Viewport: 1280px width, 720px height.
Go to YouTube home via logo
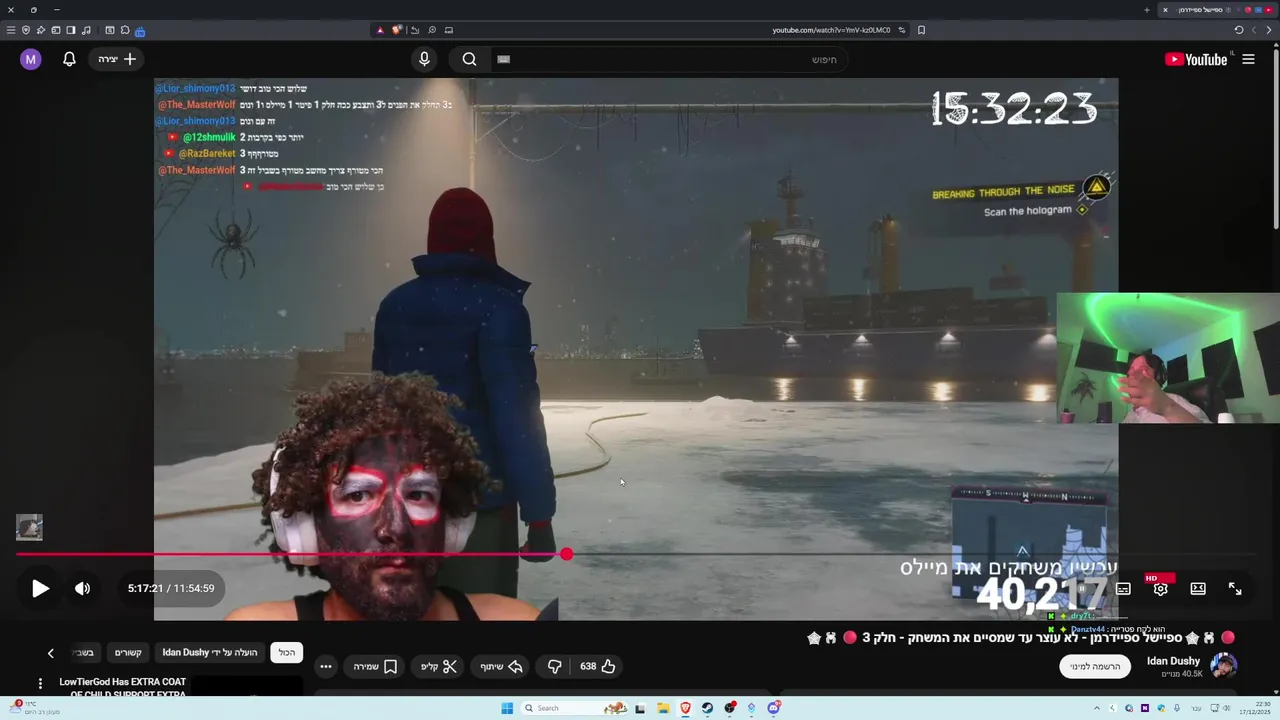coord(1196,59)
